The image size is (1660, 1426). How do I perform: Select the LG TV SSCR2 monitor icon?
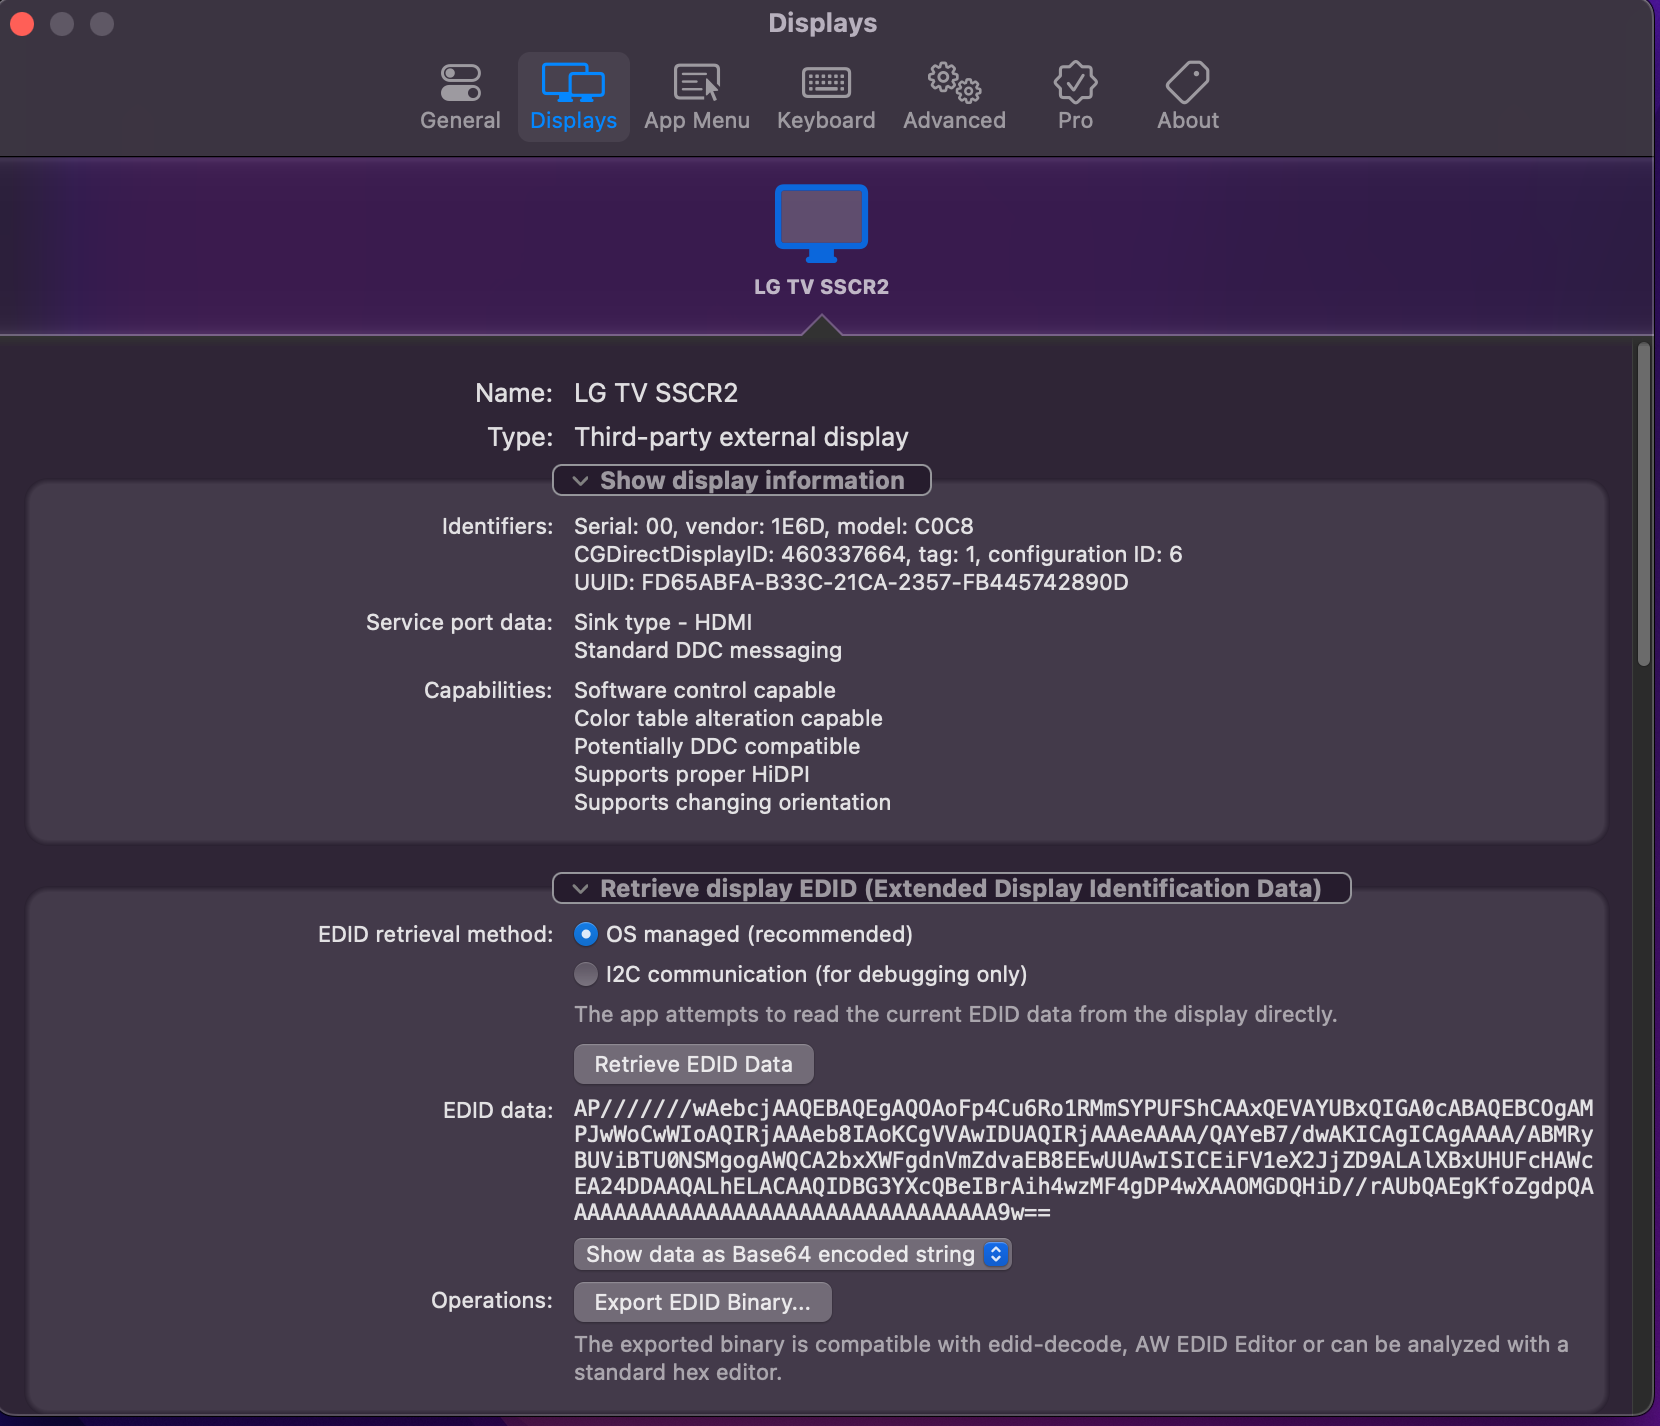coord(821,224)
